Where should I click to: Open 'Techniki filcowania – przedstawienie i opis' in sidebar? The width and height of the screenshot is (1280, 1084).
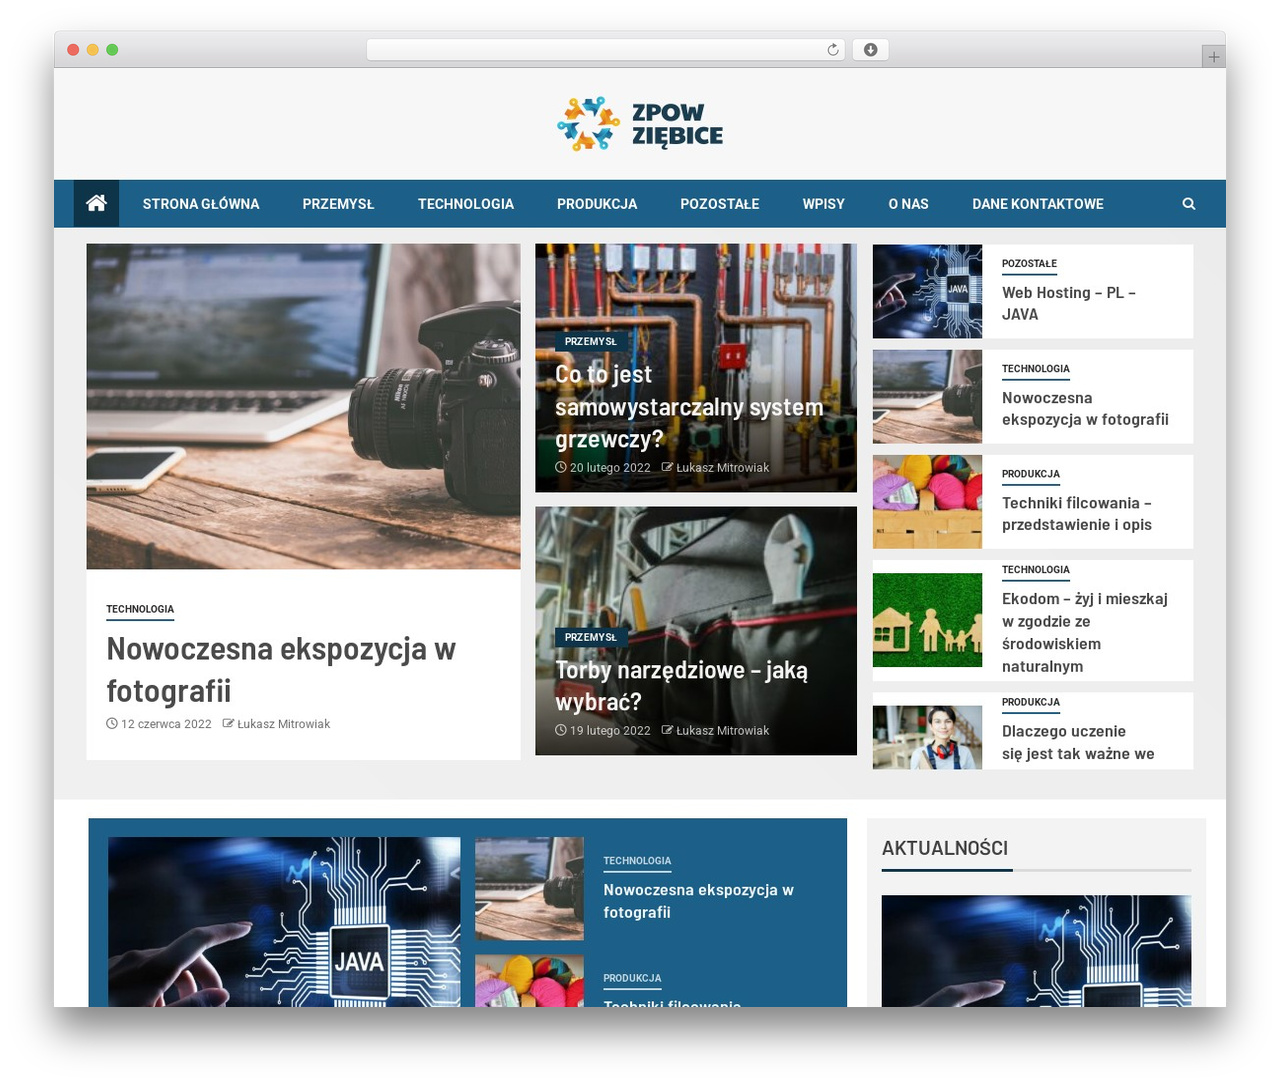click(x=1077, y=514)
